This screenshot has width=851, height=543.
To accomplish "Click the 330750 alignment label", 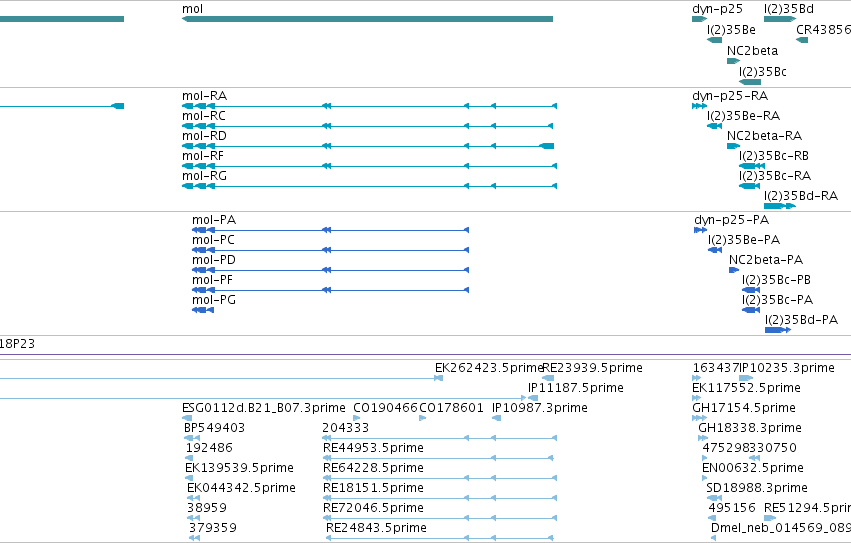I will pos(773,448).
